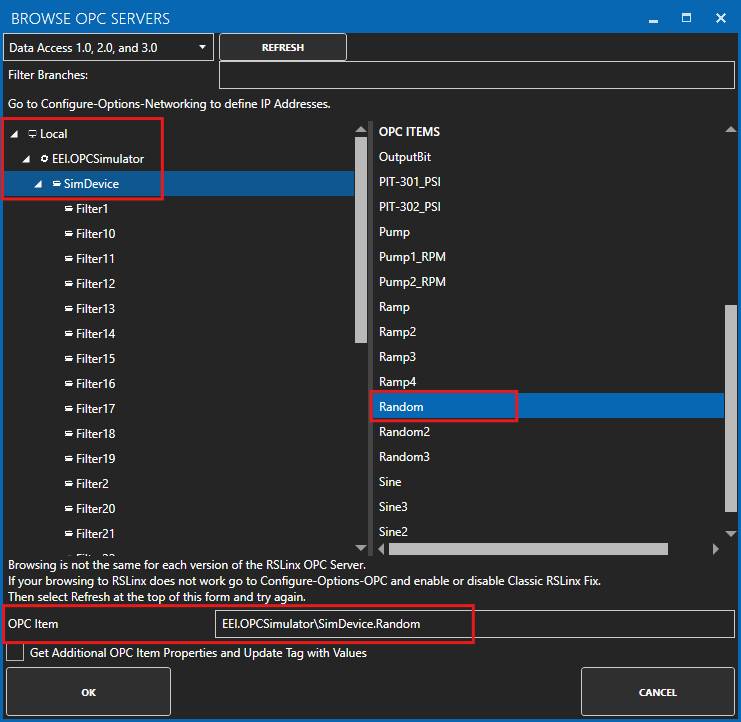Image resolution: width=741 pixels, height=722 pixels.
Task: Select Ramp3 item
Action: pyautogui.click(x=397, y=357)
